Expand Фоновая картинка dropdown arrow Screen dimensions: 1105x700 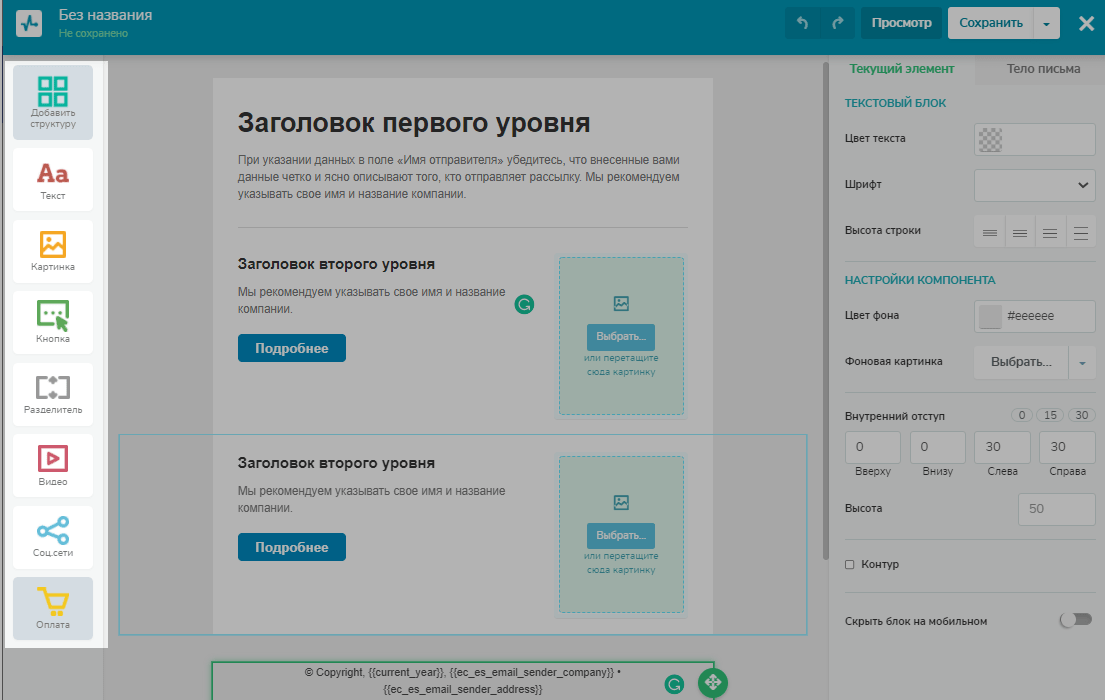tap(1082, 362)
